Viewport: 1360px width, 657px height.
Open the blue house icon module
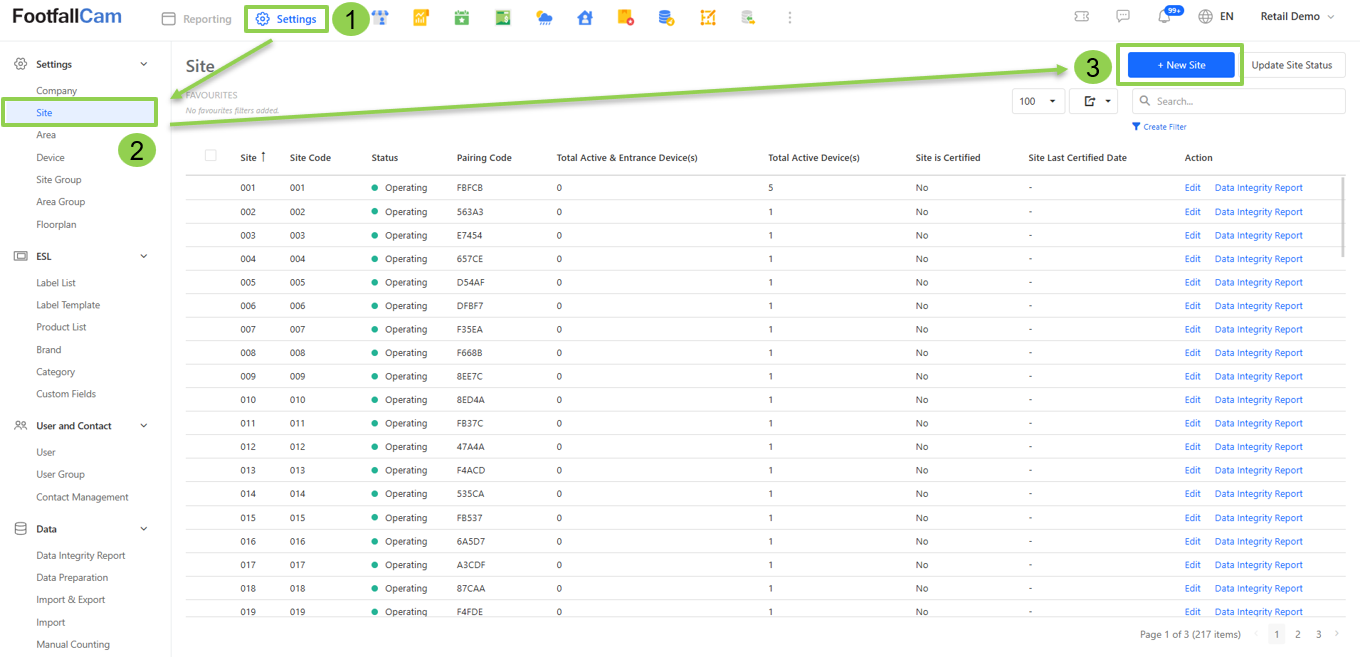(x=585, y=18)
